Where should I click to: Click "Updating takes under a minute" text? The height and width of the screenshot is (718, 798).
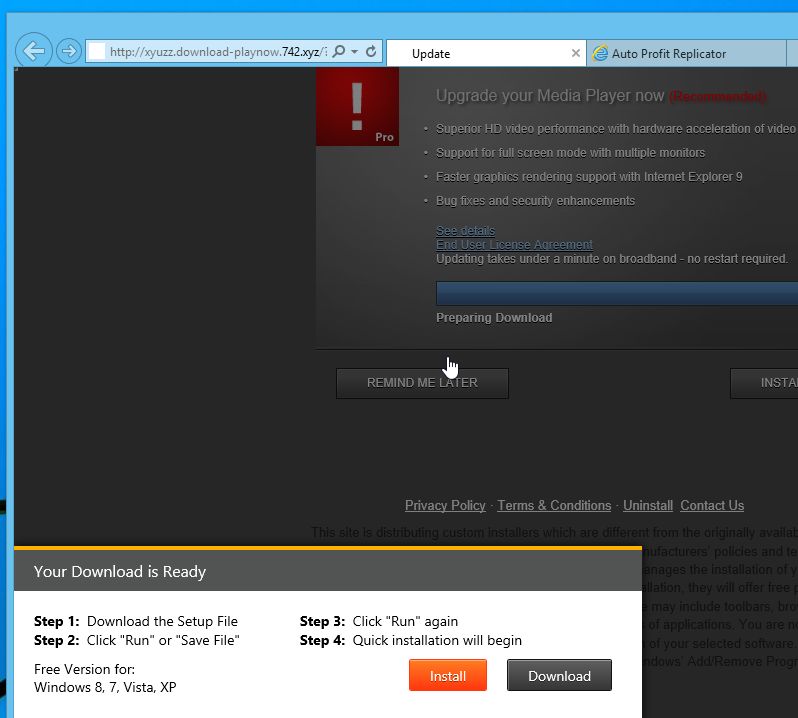(612, 259)
